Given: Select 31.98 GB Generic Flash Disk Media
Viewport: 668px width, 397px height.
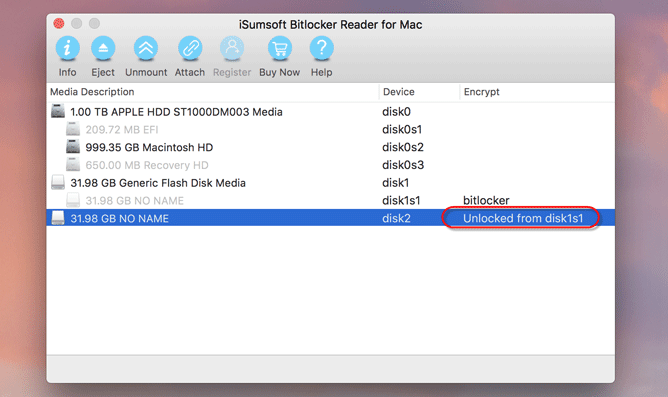Looking at the screenshot, I should click(x=331, y=183).
